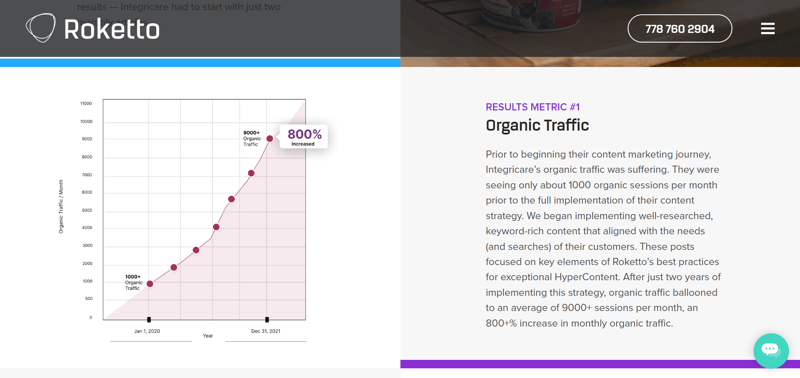Select the chart point near 3000

(x=196, y=250)
